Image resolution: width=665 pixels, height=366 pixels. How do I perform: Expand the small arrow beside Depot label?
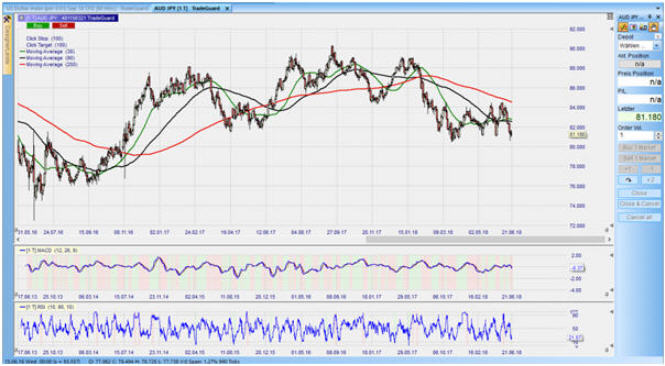coord(658,37)
